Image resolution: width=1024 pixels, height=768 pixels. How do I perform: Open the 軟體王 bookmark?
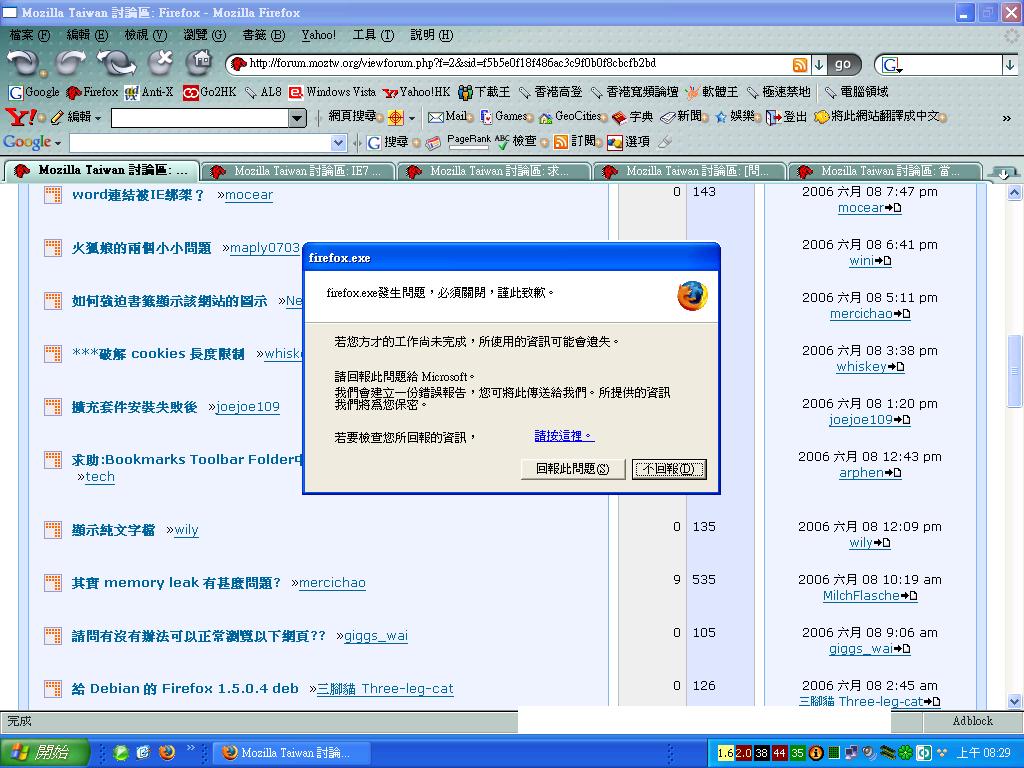712,92
